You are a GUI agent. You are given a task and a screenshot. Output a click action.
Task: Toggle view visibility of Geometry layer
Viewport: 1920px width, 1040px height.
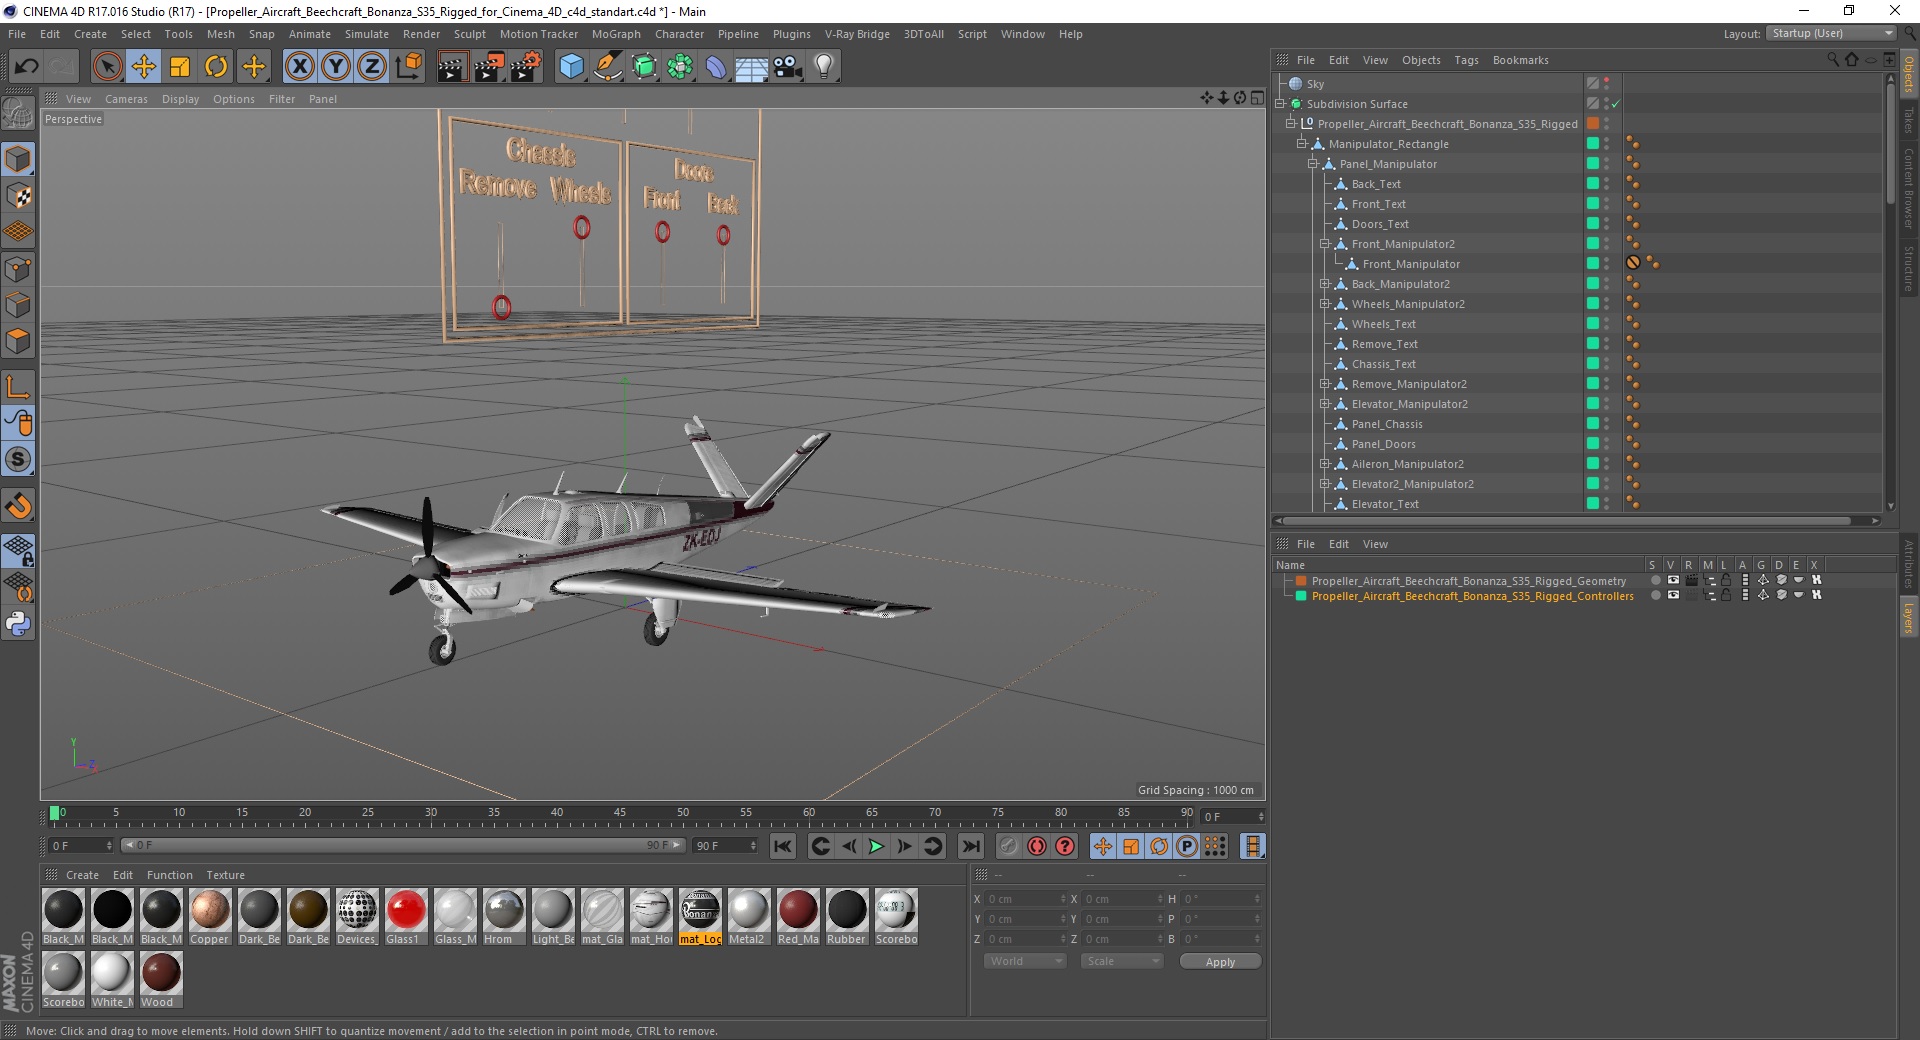[1673, 580]
